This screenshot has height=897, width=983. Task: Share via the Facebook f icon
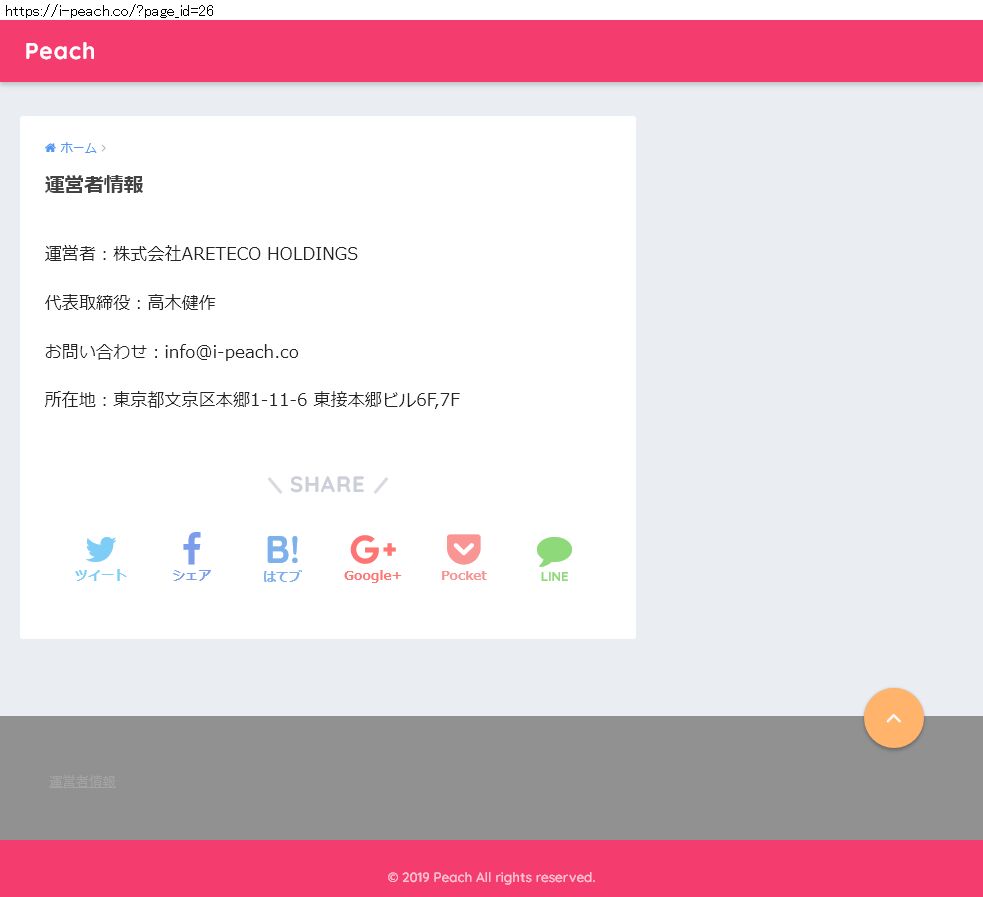coord(191,548)
